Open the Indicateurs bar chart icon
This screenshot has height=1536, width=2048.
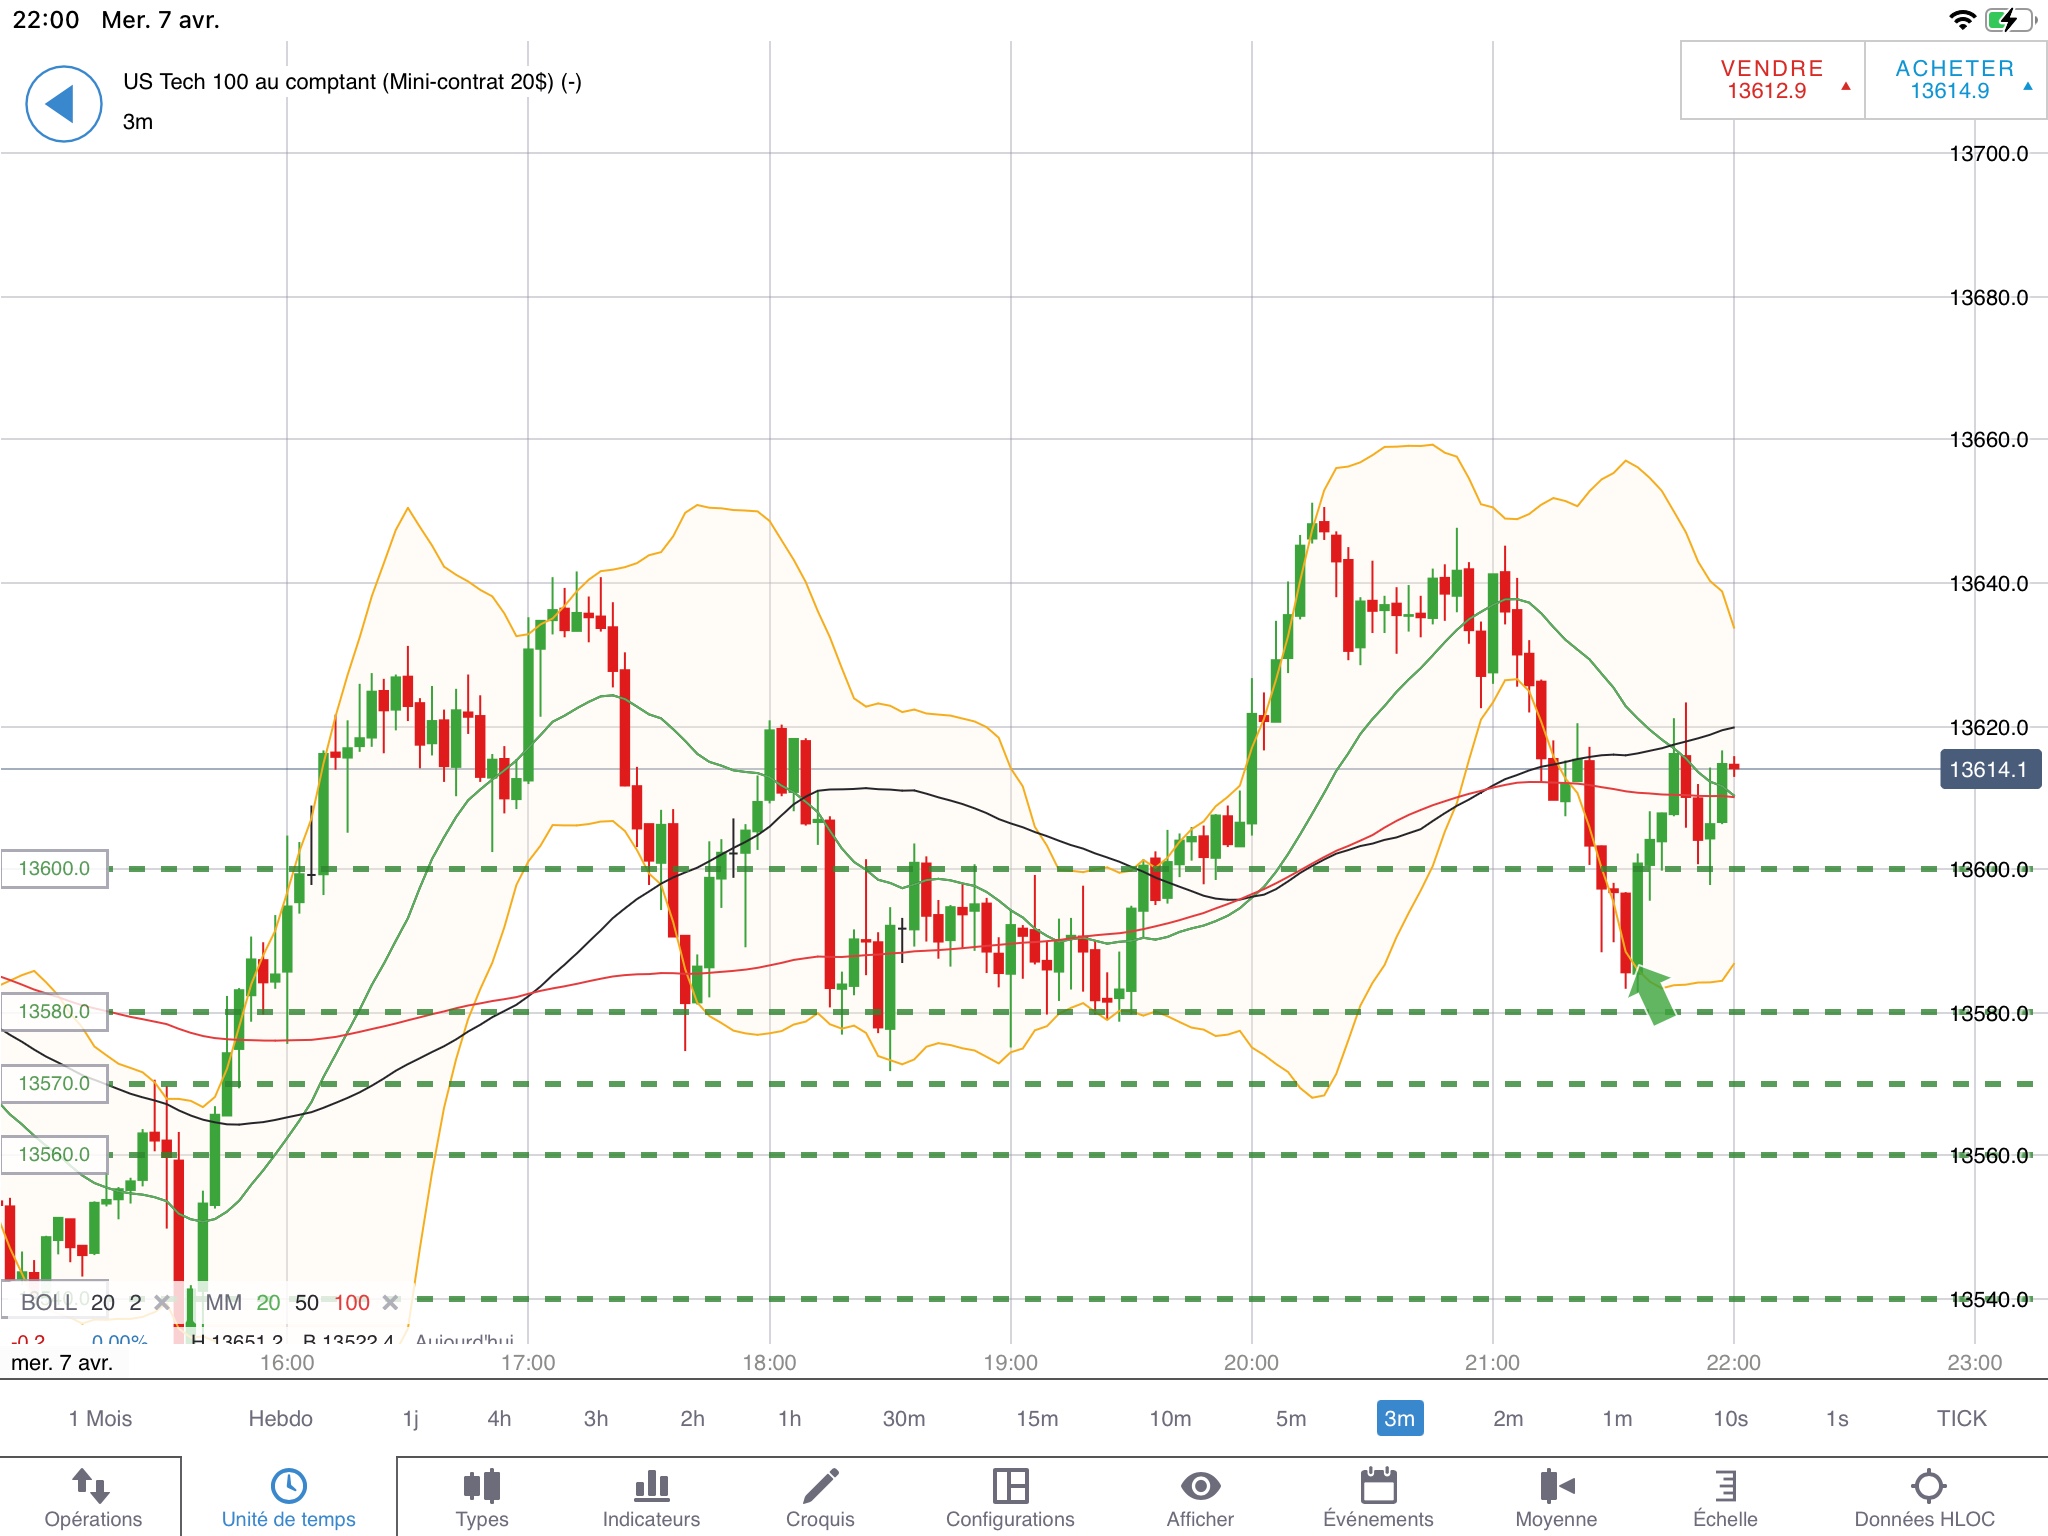651,1486
